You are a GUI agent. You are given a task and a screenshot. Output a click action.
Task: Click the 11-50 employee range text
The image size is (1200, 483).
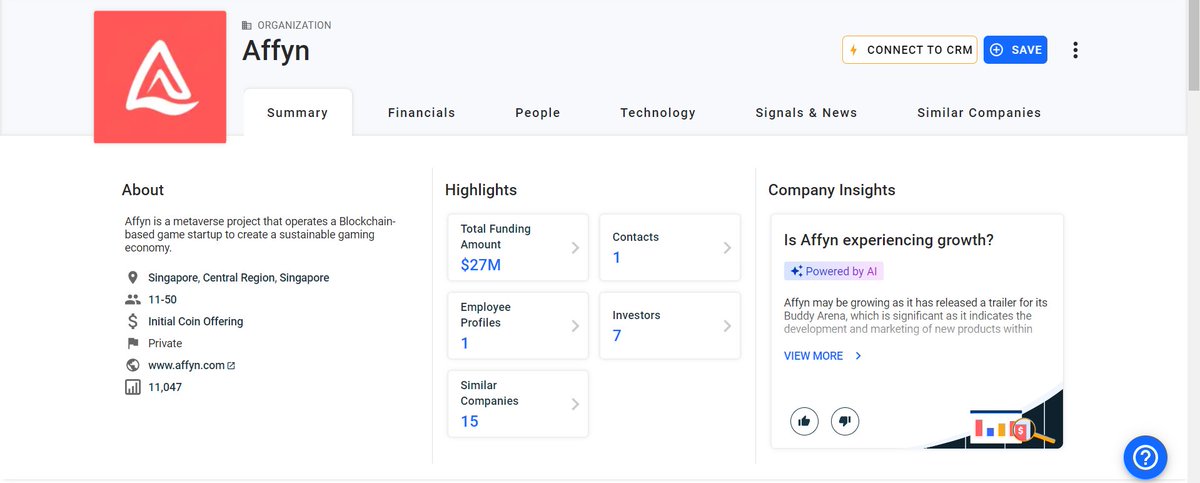coord(165,299)
